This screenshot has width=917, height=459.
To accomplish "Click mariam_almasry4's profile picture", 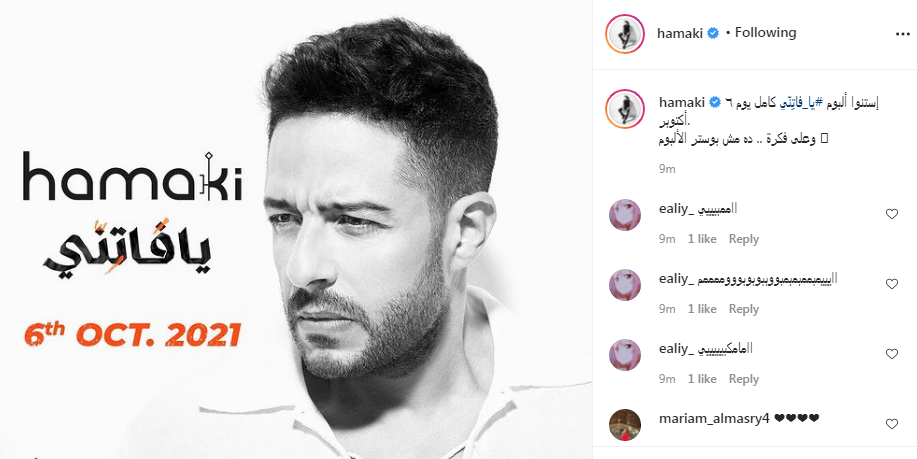I will coord(625,425).
